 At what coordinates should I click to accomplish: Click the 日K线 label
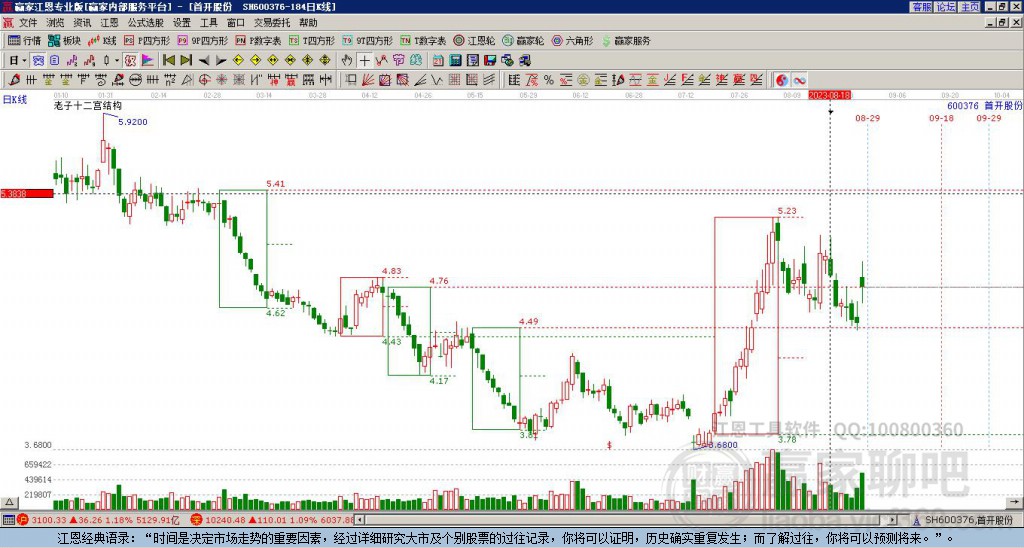(x=15, y=100)
